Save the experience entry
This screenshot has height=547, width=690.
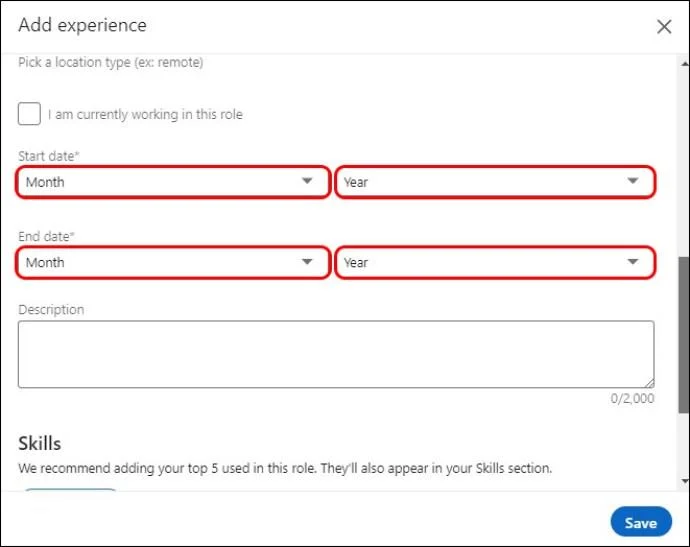[641, 522]
